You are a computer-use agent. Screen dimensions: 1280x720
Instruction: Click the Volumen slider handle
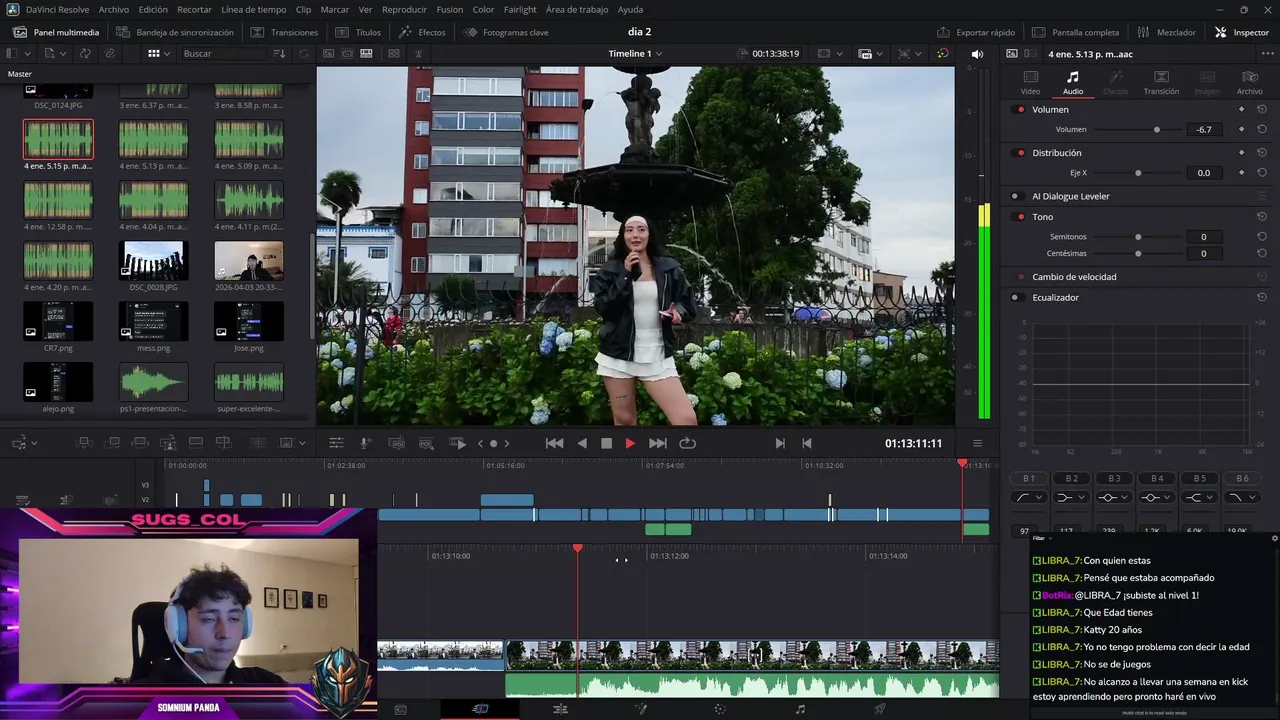click(x=1157, y=129)
